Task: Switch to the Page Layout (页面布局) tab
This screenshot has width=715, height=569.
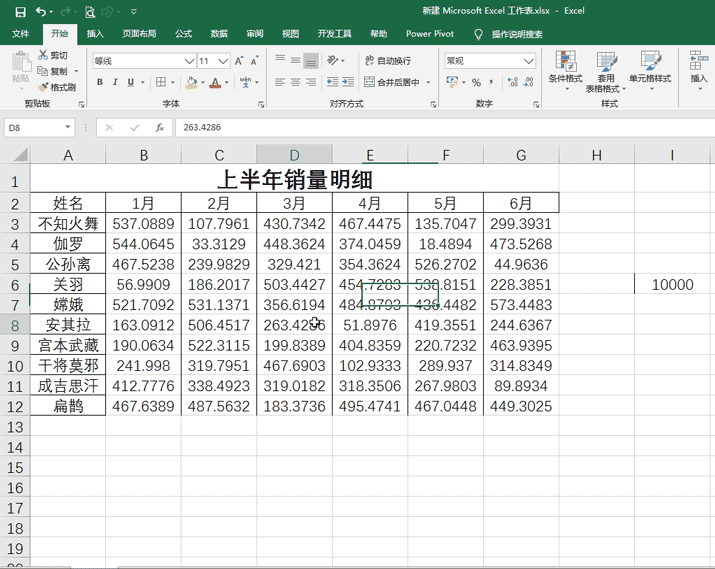Action: [140, 34]
